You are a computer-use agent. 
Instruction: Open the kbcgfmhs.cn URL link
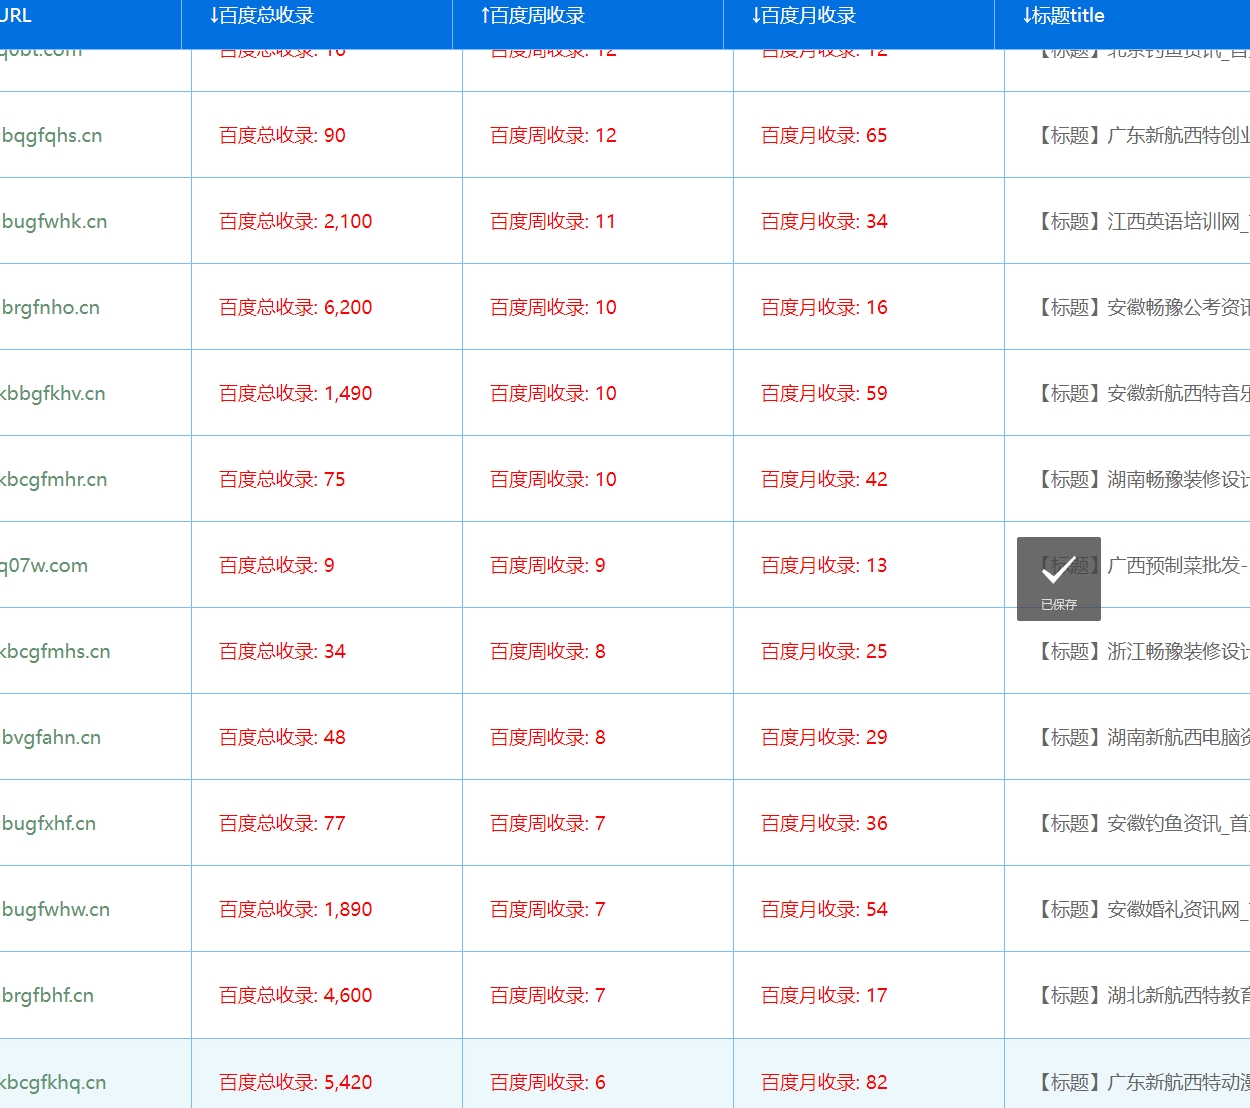(55, 652)
